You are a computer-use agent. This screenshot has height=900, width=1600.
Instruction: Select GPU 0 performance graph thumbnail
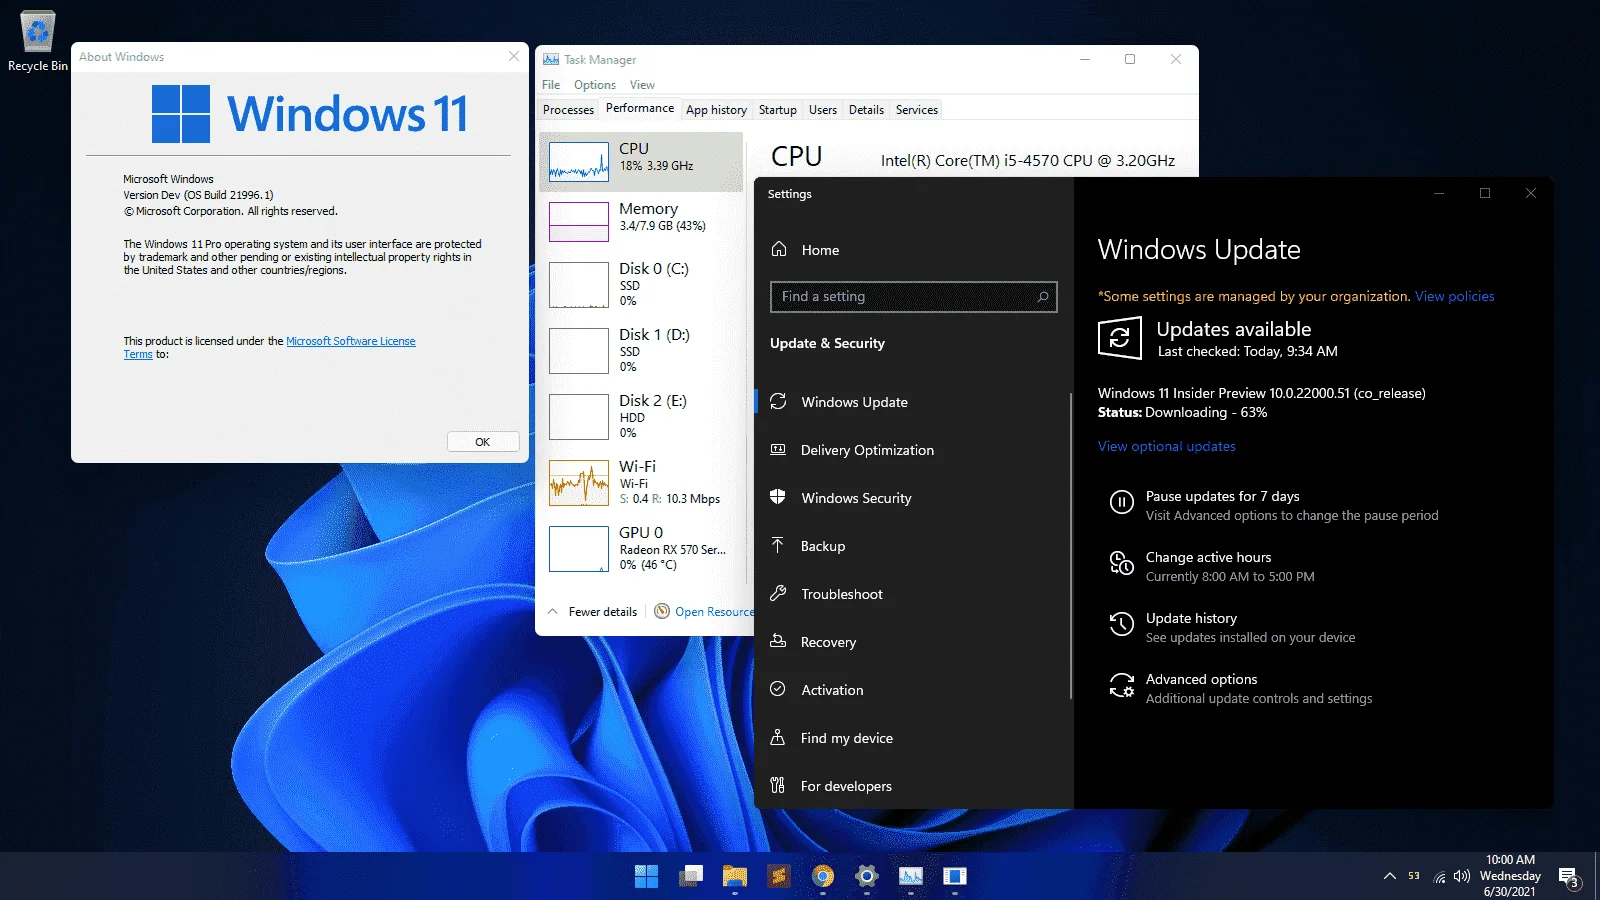579,549
